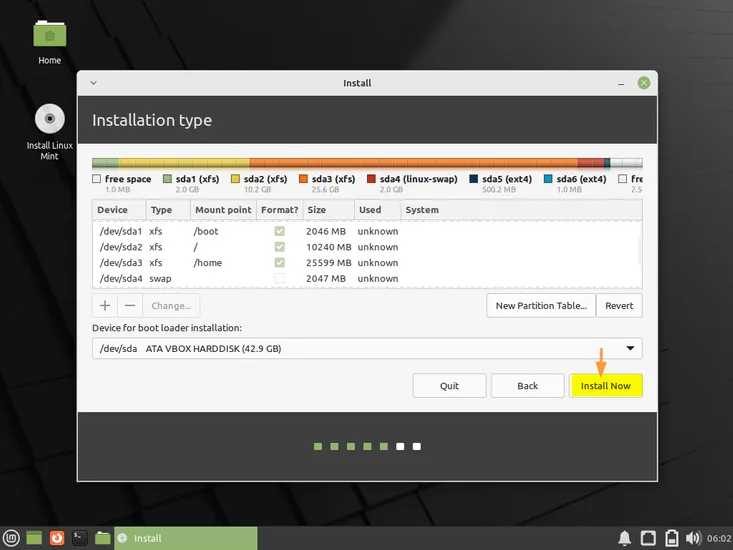
Task: Launch Firefox from the taskbar
Action: [x=57, y=538]
